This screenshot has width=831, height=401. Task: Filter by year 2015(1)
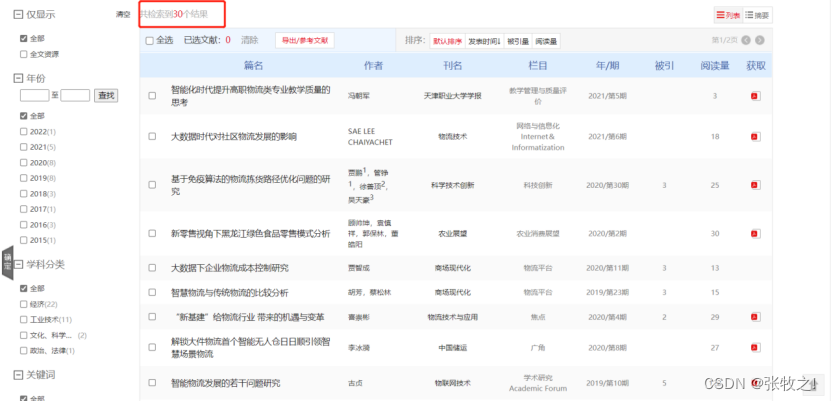pos(23,240)
